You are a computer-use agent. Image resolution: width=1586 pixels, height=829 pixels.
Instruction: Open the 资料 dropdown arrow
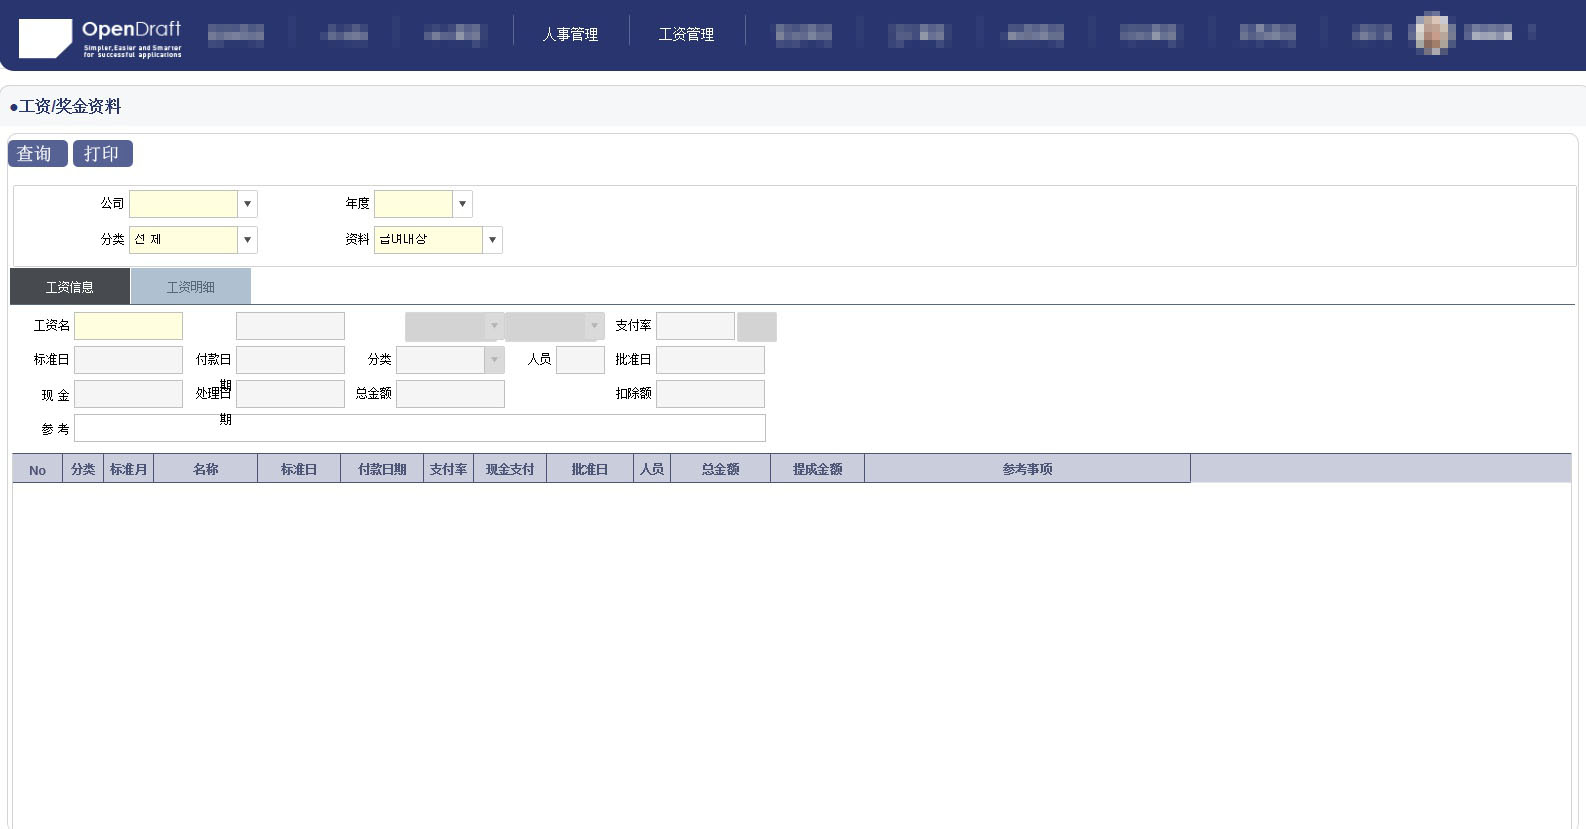coord(492,240)
